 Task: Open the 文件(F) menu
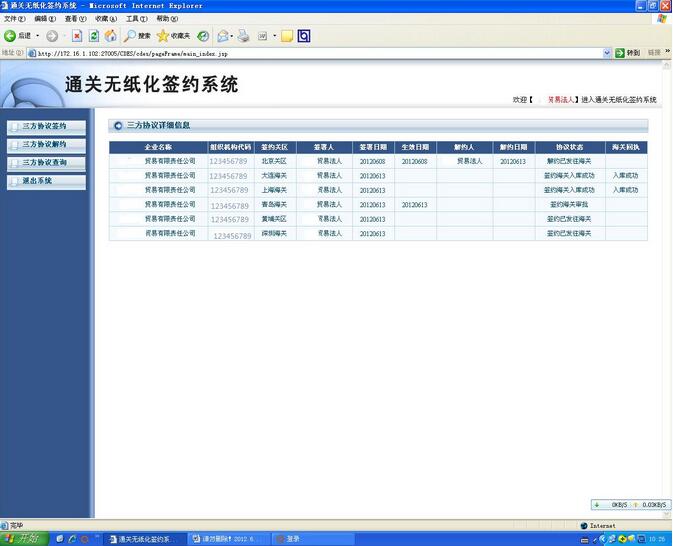pos(15,19)
